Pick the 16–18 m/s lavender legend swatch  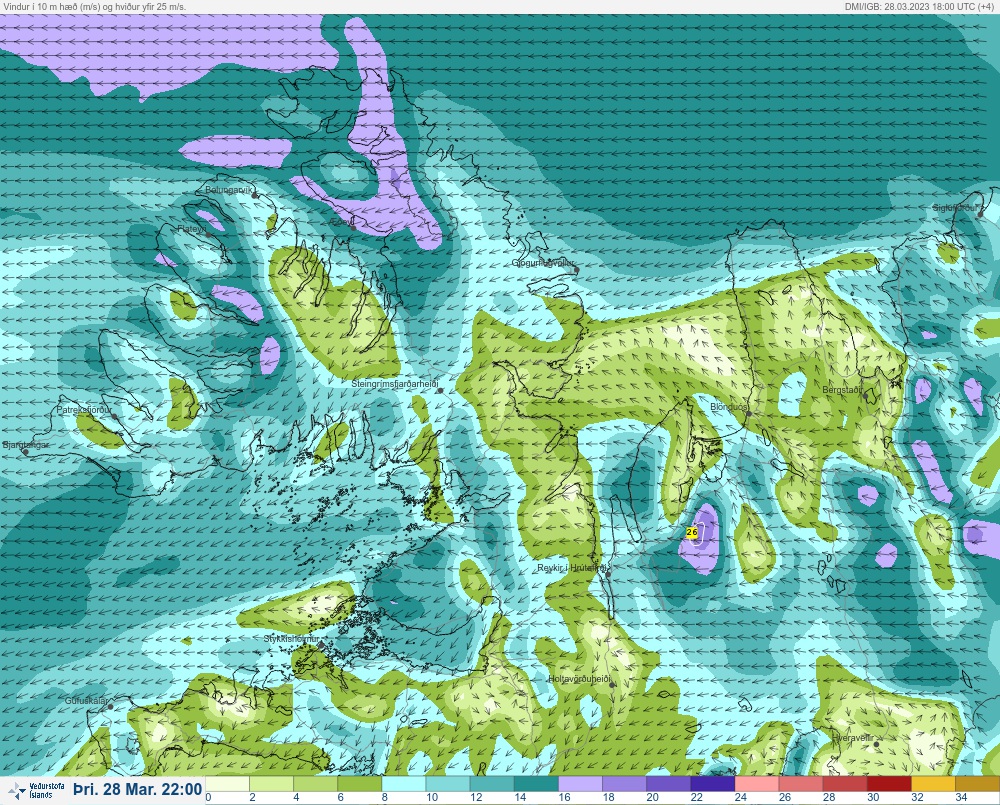(x=580, y=783)
